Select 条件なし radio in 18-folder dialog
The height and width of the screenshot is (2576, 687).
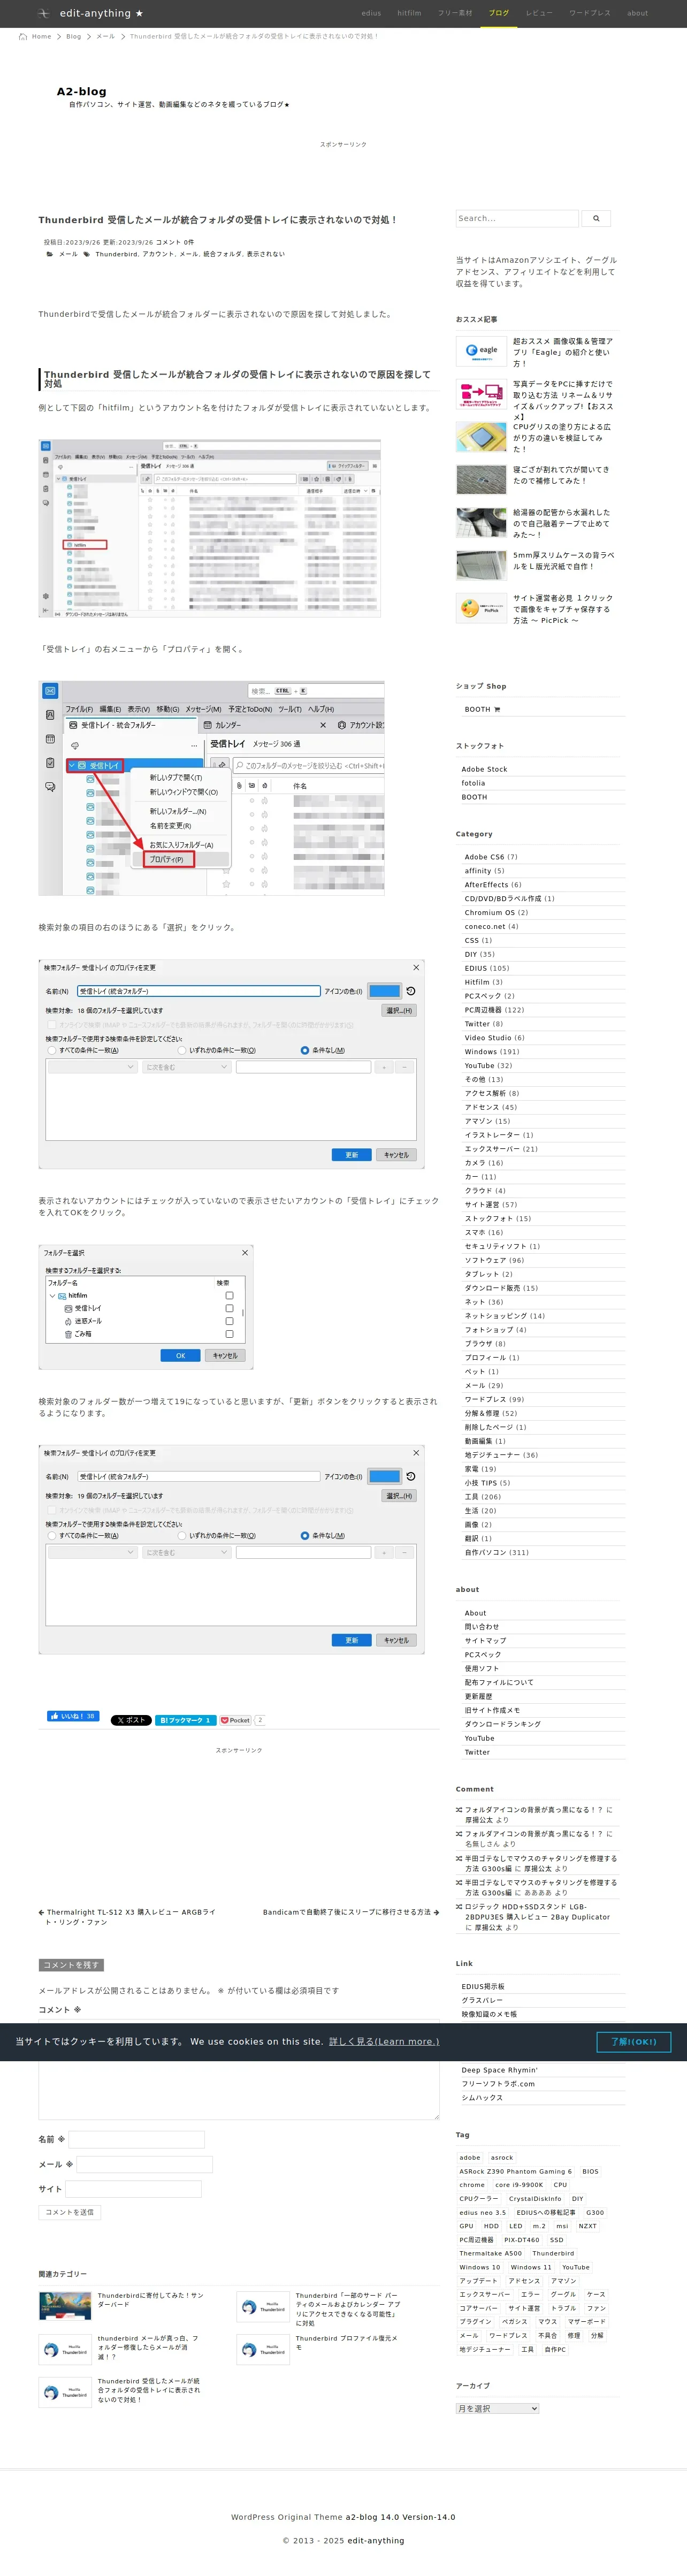(x=305, y=1050)
